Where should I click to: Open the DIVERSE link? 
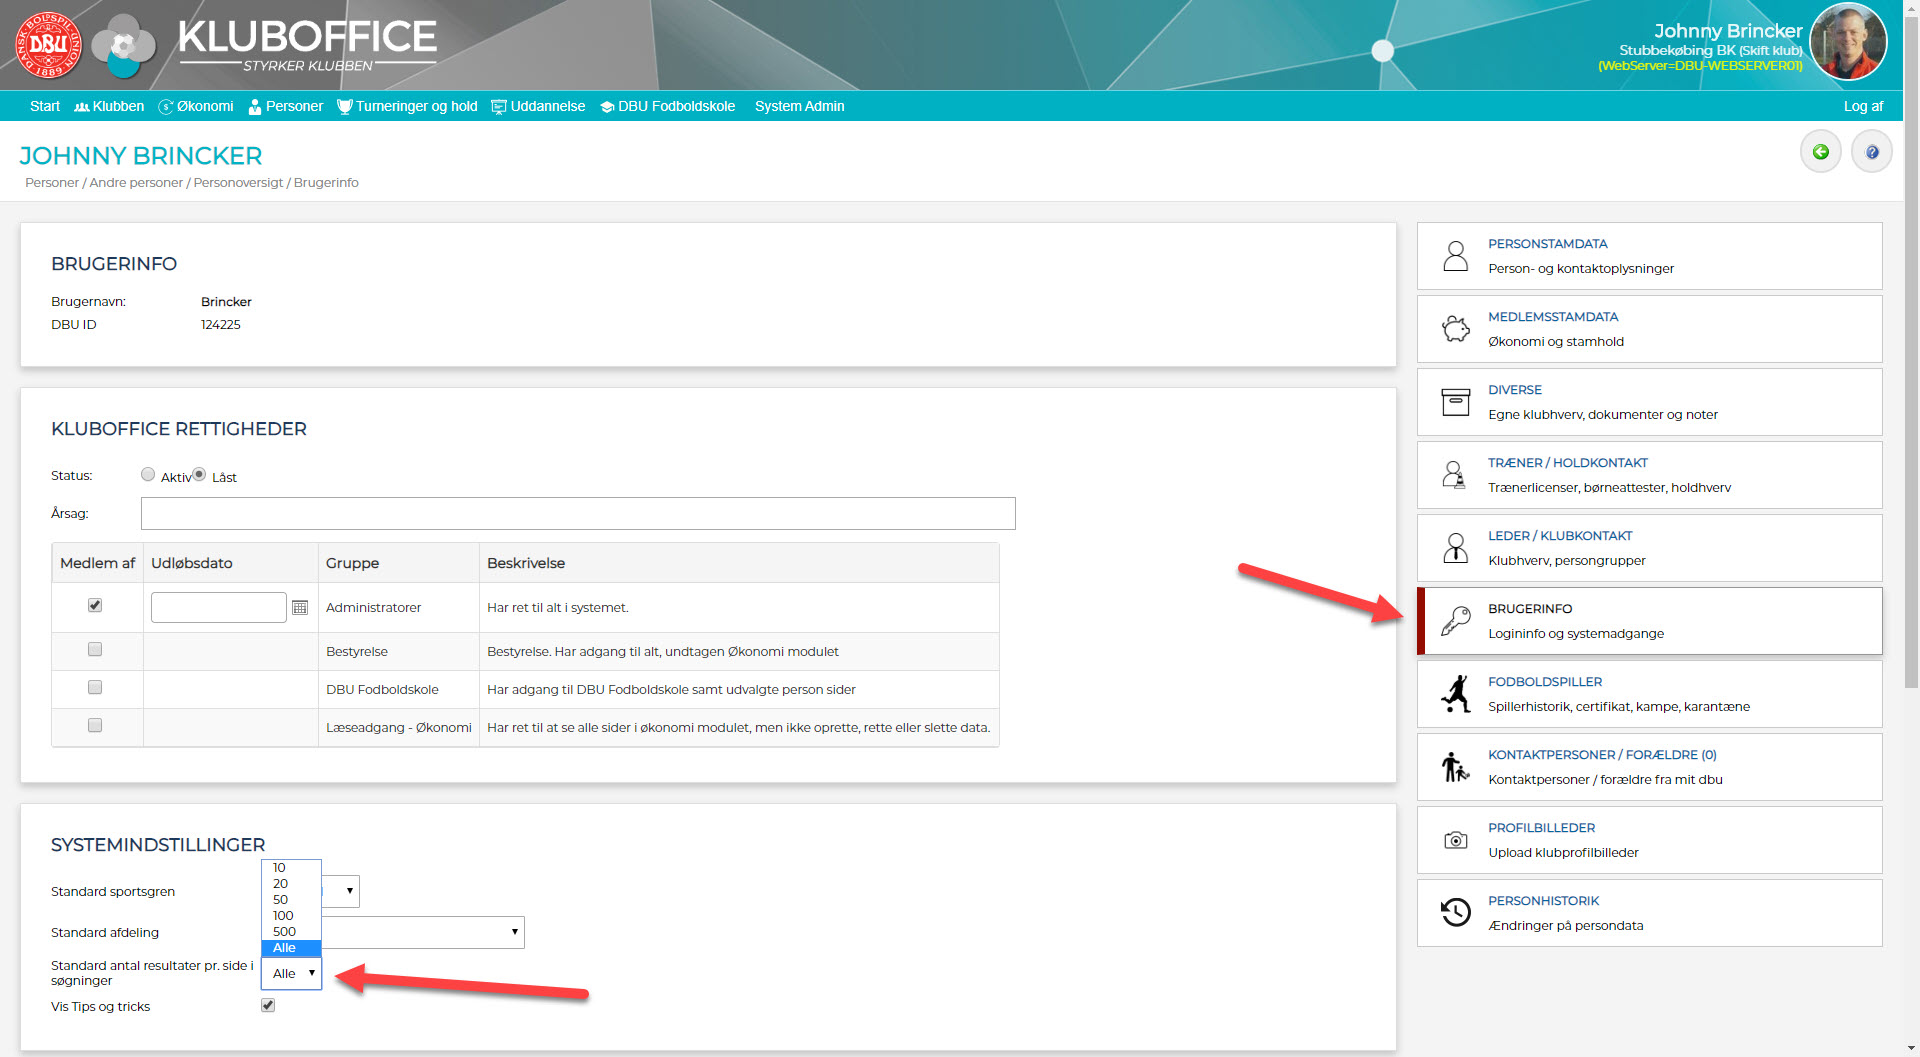click(1515, 389)
